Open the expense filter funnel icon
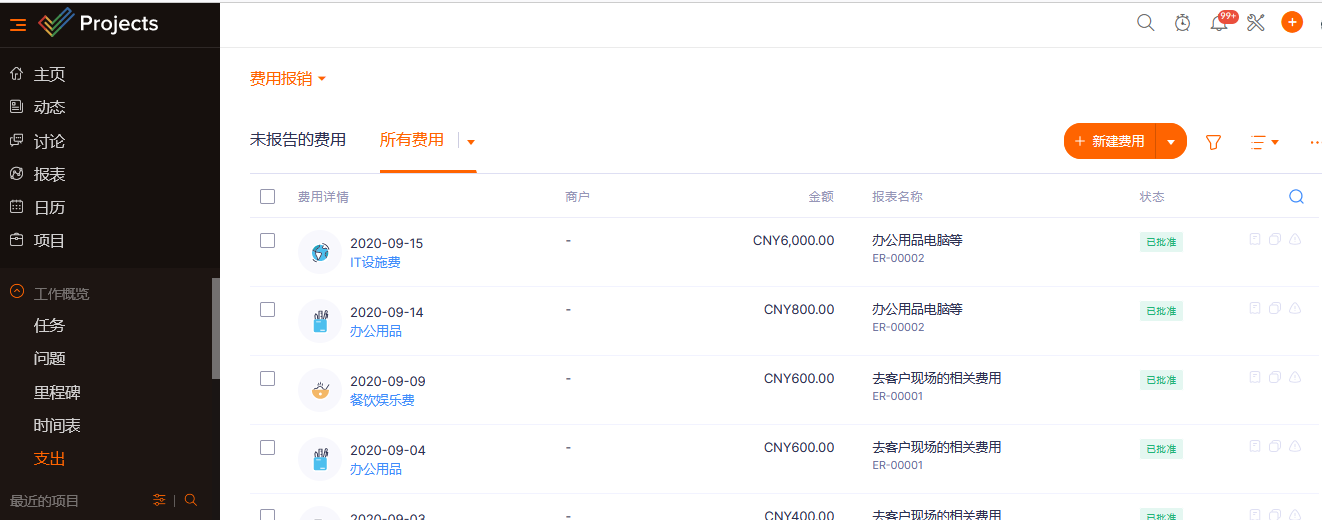This screenshot has width=1322, height=520. pyautogui.click(x=1213, y=142)
